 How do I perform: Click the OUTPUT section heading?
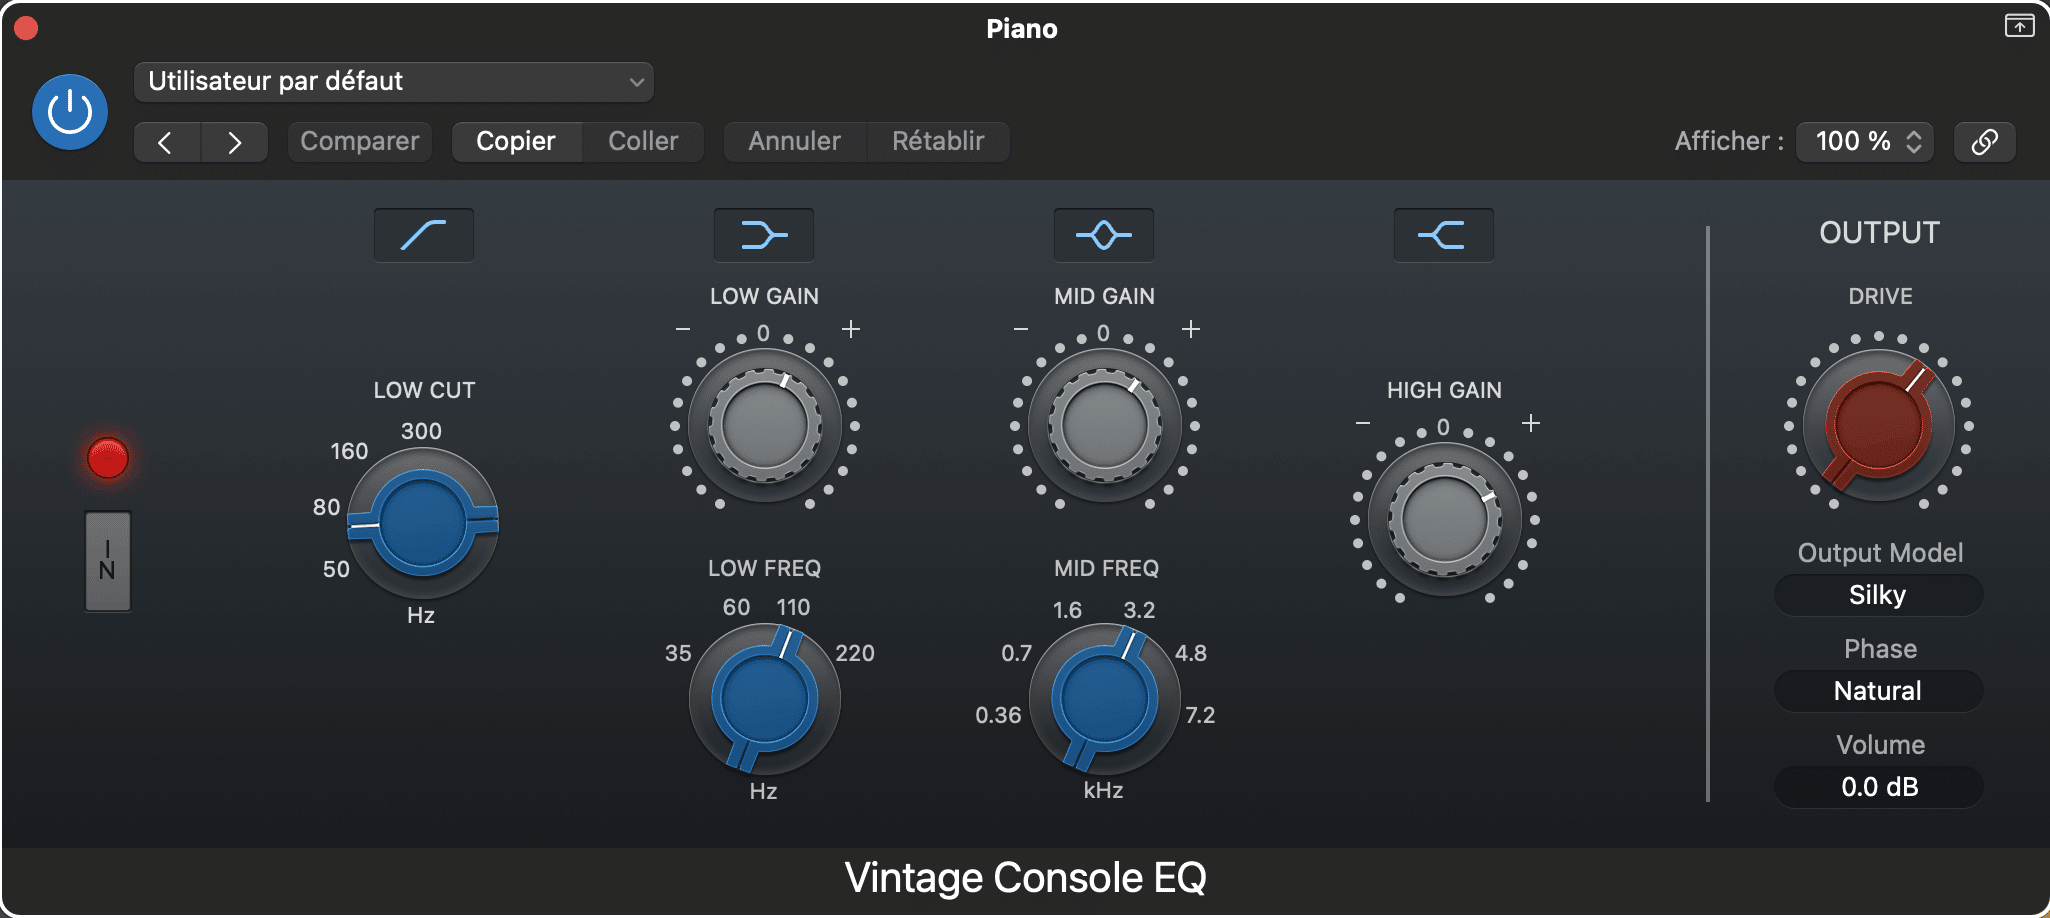(x=1879, y=233)
